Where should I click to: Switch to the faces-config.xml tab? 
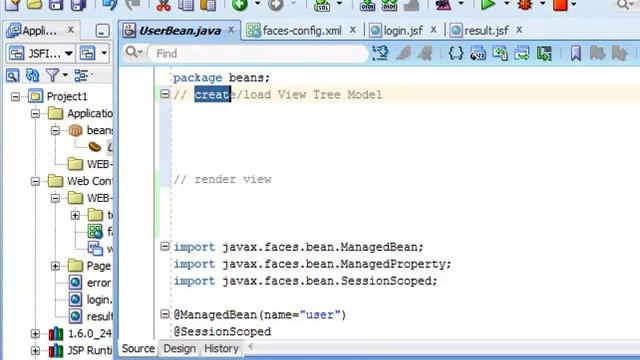click(302, 31)
